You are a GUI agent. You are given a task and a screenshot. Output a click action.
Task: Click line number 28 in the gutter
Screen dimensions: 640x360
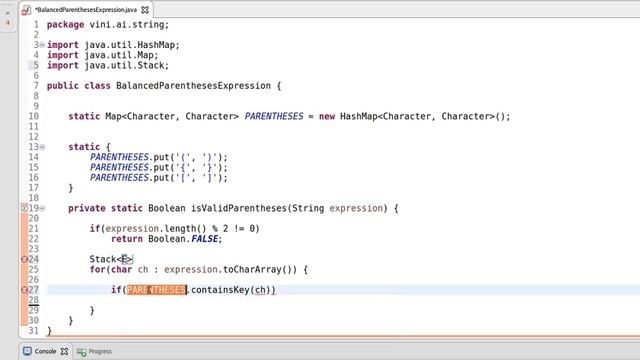(33, 300)
